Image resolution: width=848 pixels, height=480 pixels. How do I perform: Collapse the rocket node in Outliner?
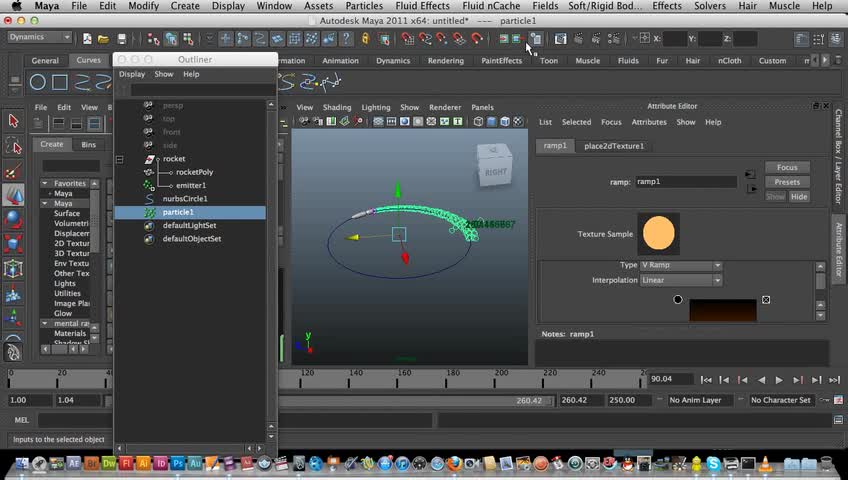coord(119,159)
